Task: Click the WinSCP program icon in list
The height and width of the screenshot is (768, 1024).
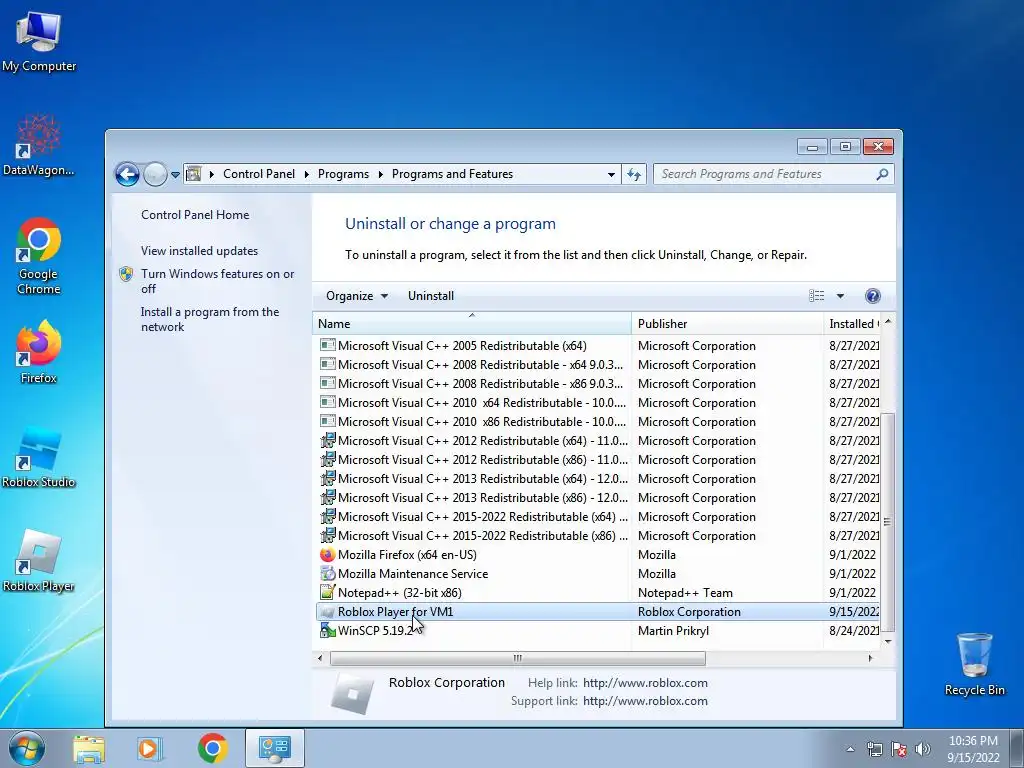Action: [327, 630]
